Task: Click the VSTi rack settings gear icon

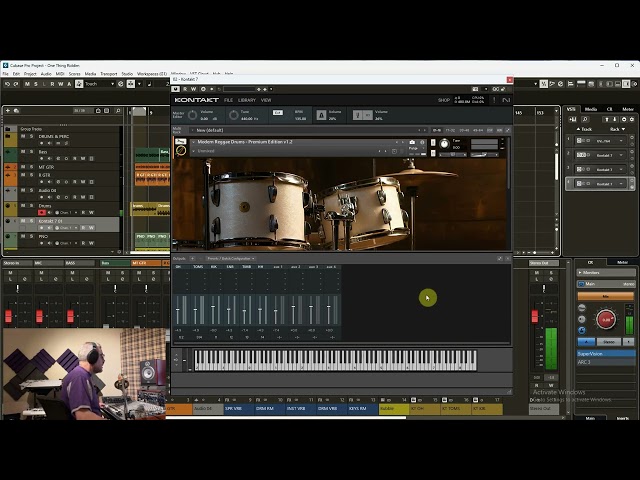Action: coord(633,119)
